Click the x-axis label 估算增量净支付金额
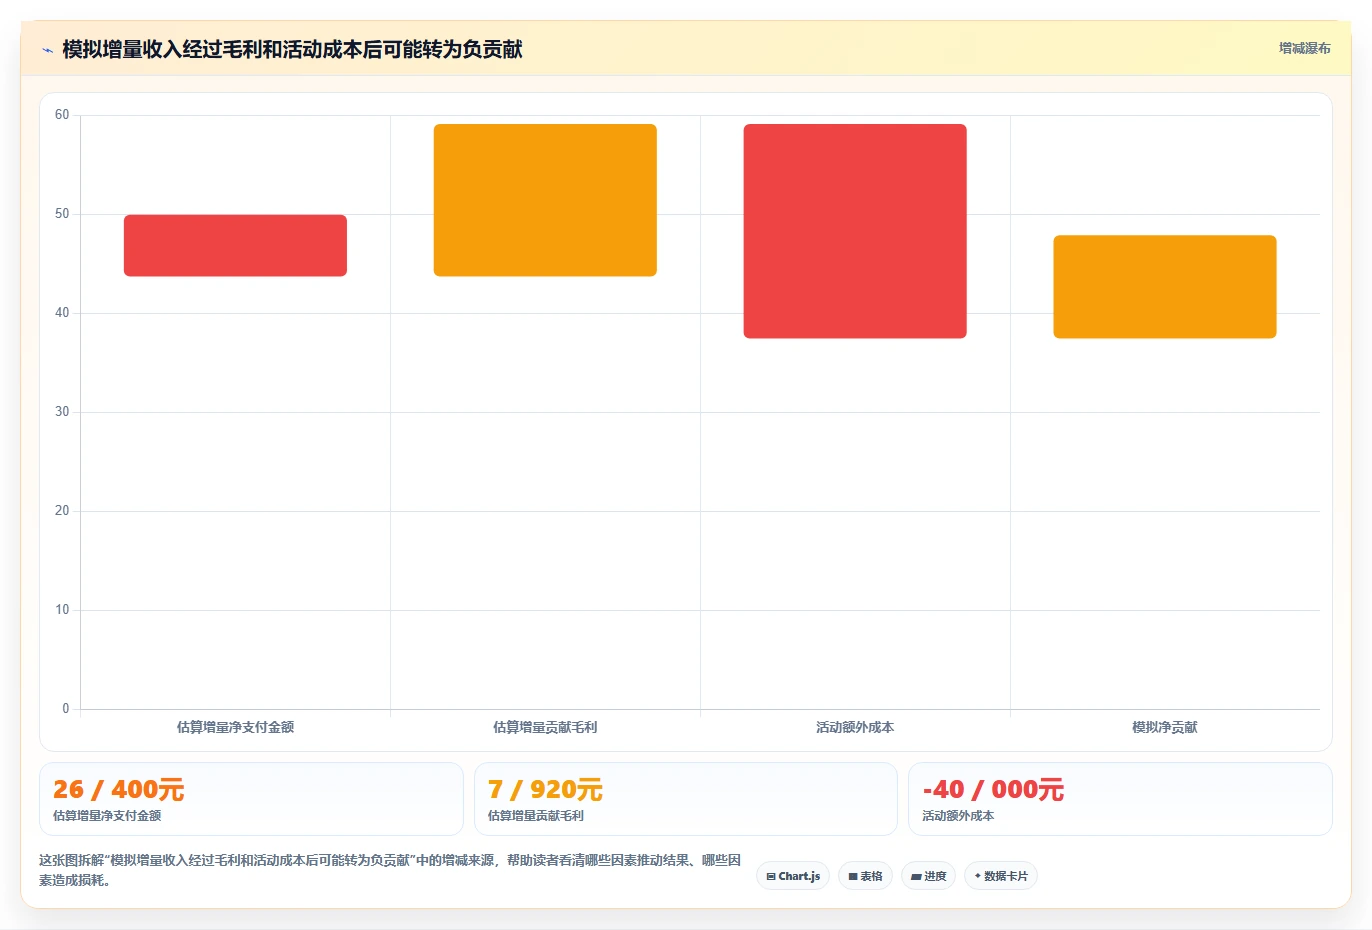This screenshot has width=1372, height=930. click(x=235, y=727)
